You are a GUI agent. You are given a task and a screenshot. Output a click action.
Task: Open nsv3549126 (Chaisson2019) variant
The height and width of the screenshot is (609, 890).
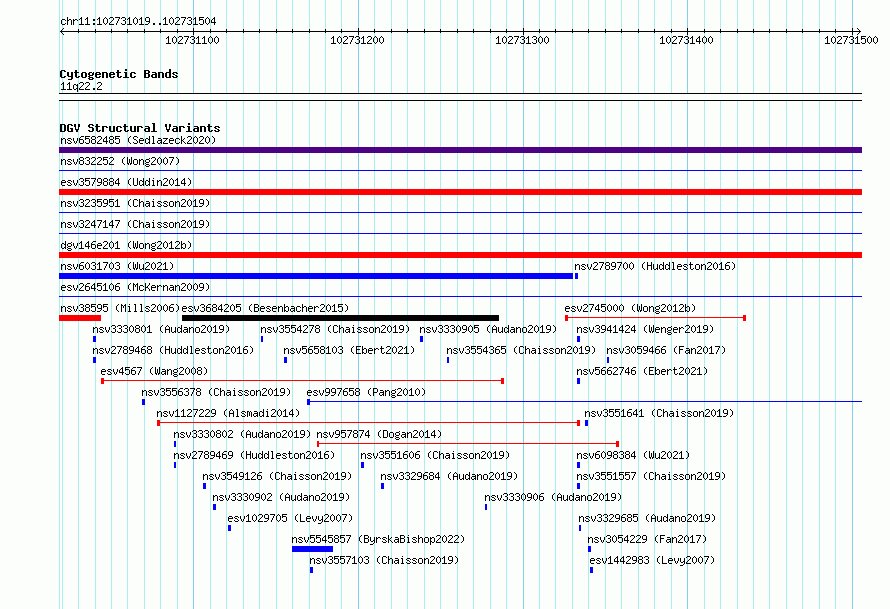click(278, 476)
